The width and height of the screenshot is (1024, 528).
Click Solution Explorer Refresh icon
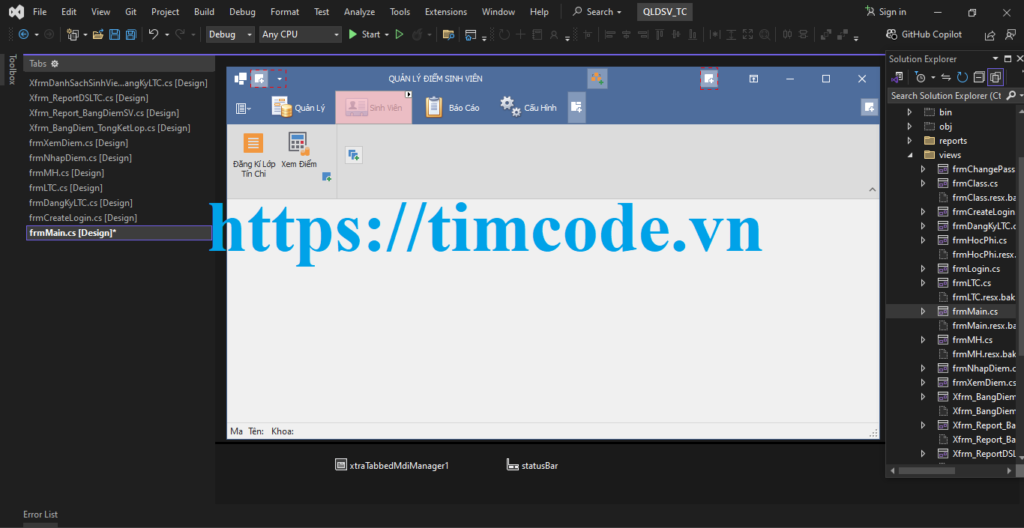click(x=962, y=77)
